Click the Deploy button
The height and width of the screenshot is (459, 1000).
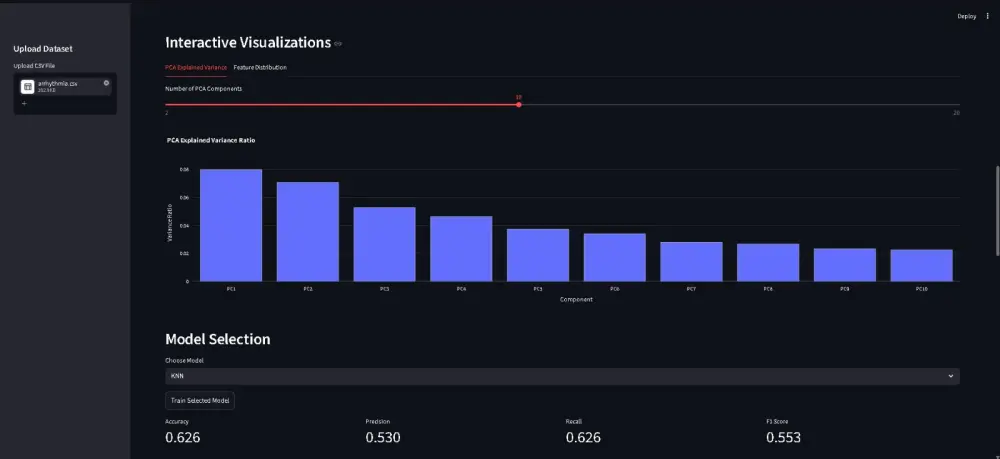tap(967, 17)
